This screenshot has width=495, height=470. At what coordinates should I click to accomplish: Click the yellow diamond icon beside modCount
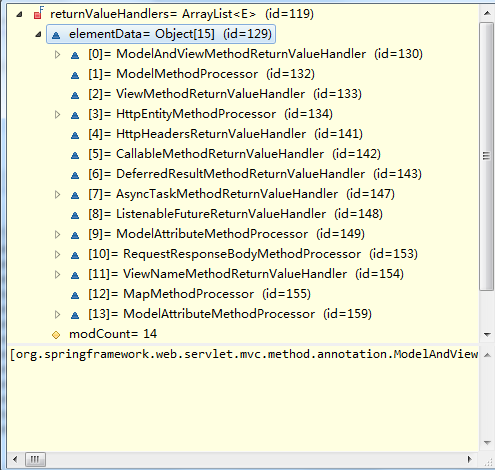click(56, 335)
